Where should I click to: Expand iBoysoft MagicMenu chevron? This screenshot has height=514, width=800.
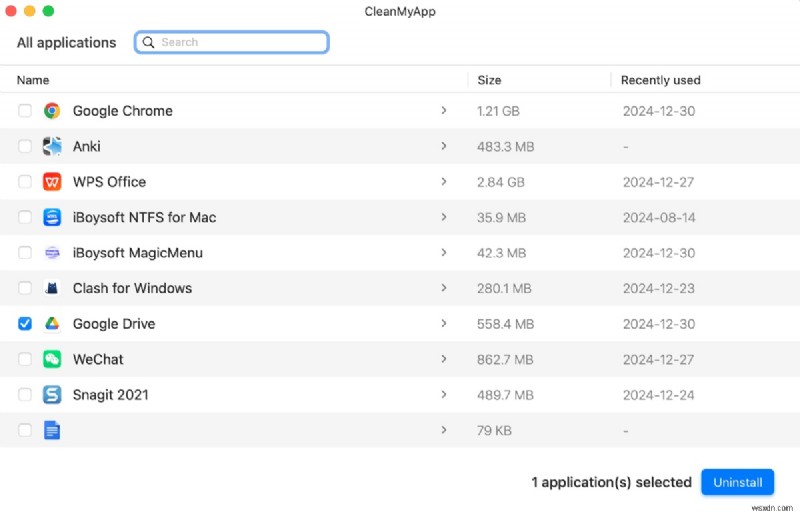[444, 252]
